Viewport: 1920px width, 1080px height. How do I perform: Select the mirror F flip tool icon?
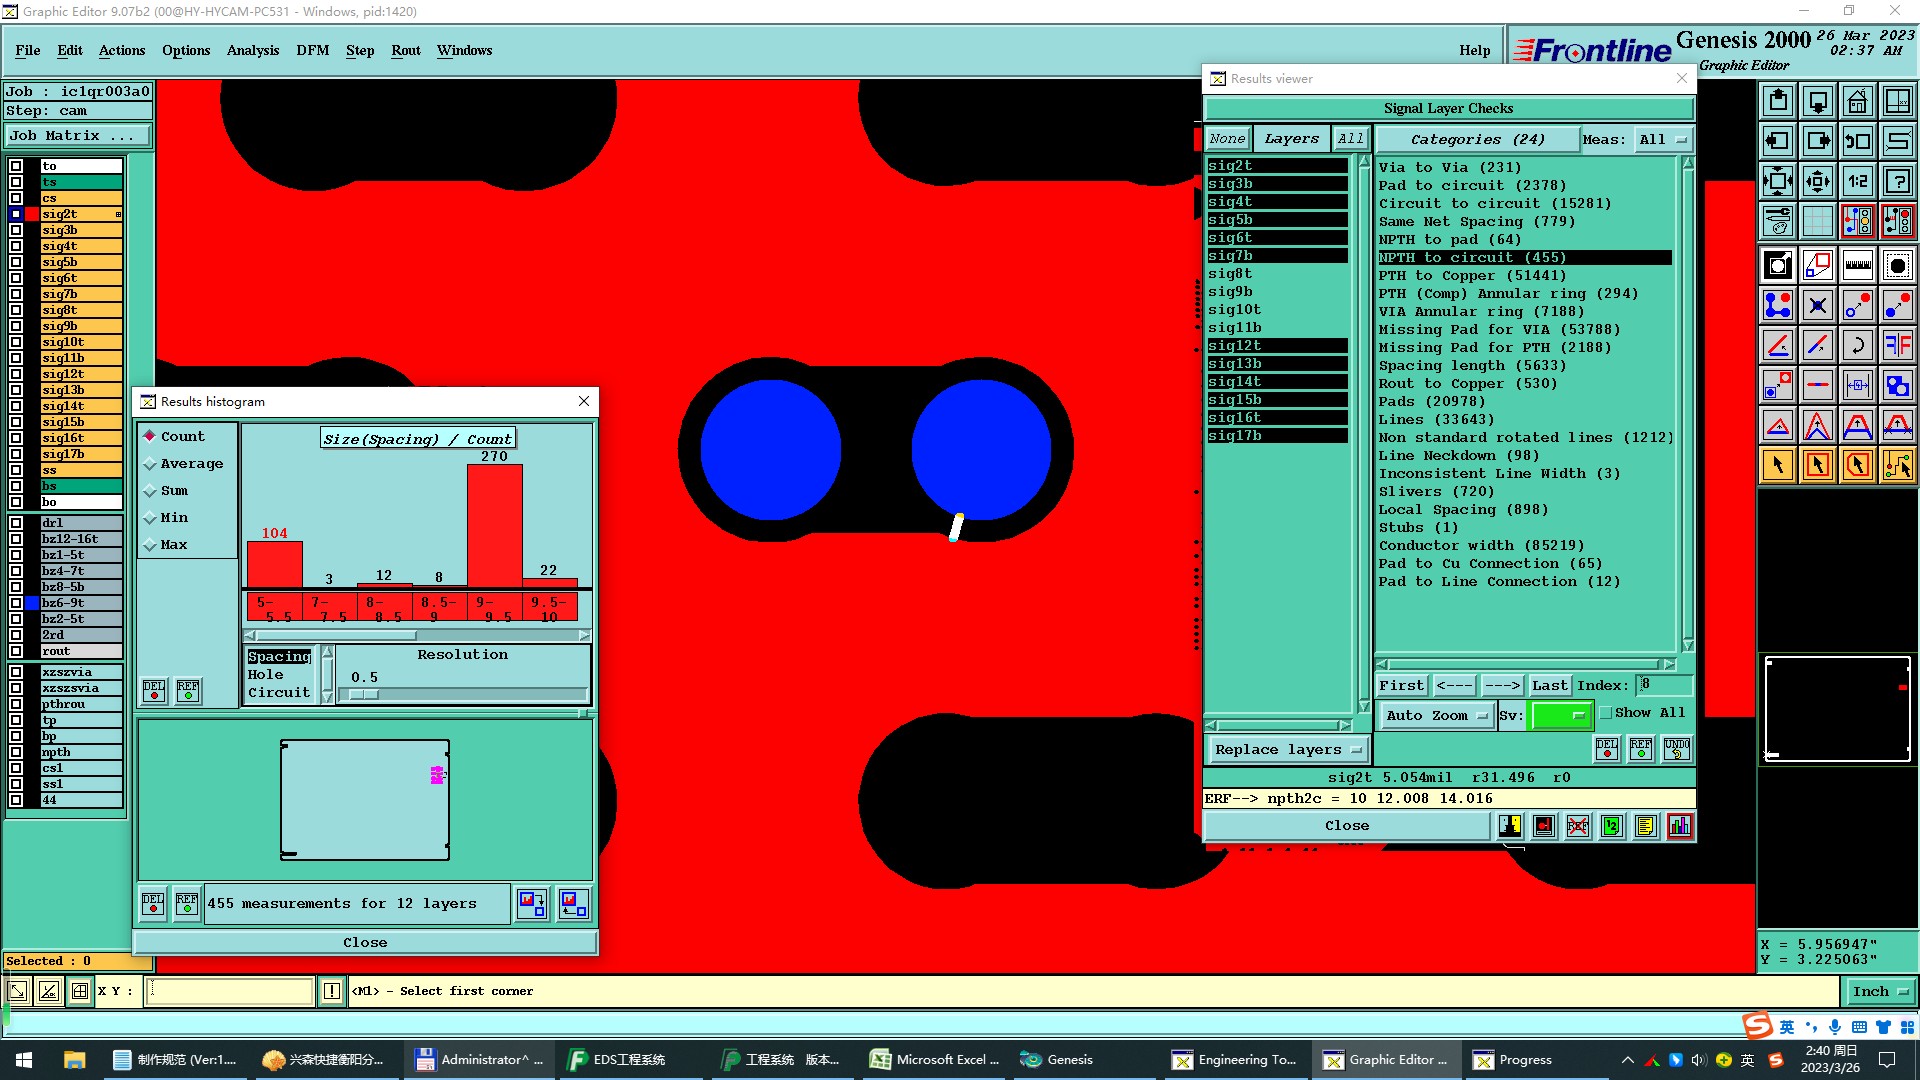pos(1897,345)
